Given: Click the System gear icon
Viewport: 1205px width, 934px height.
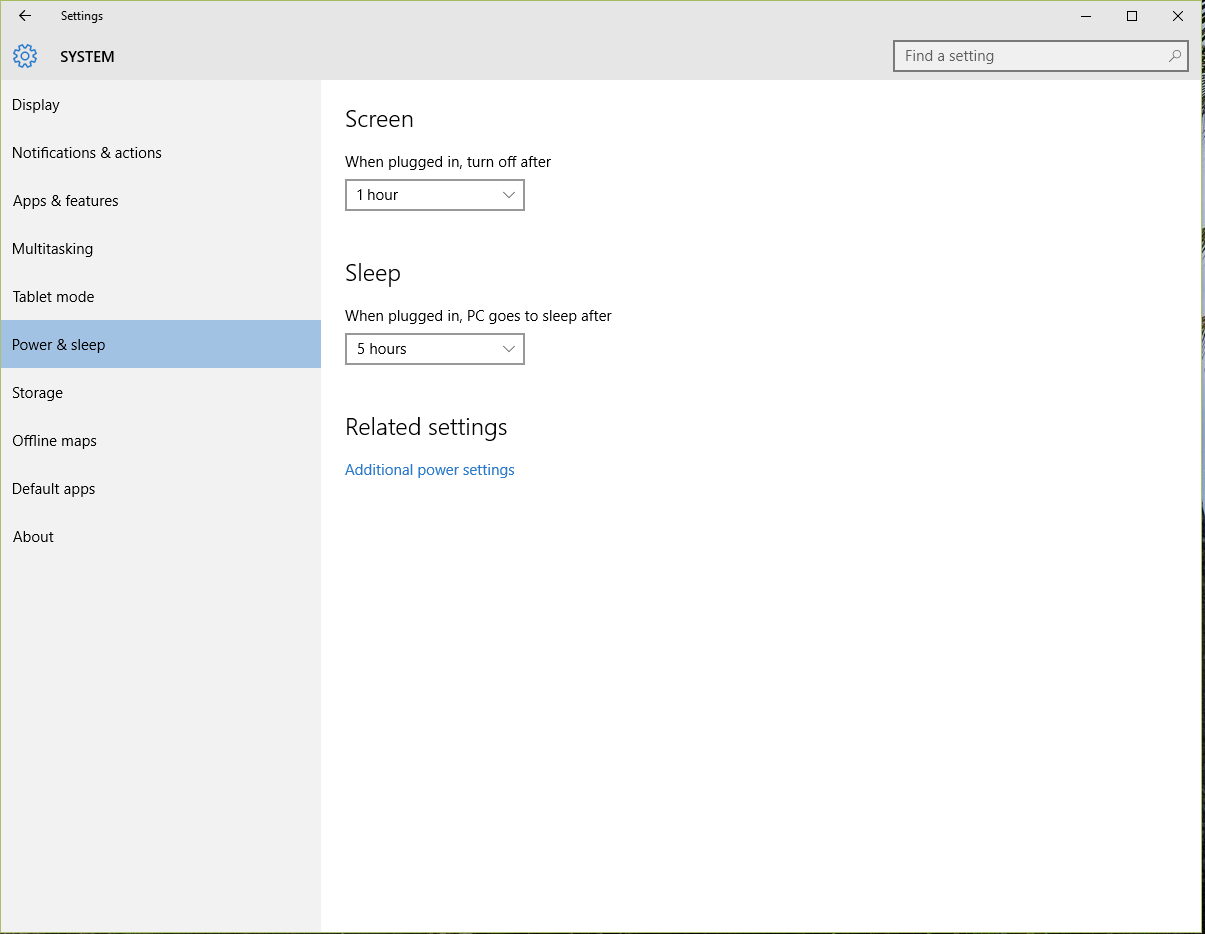Looking at the screenshot, I should [x=25, y=56].
